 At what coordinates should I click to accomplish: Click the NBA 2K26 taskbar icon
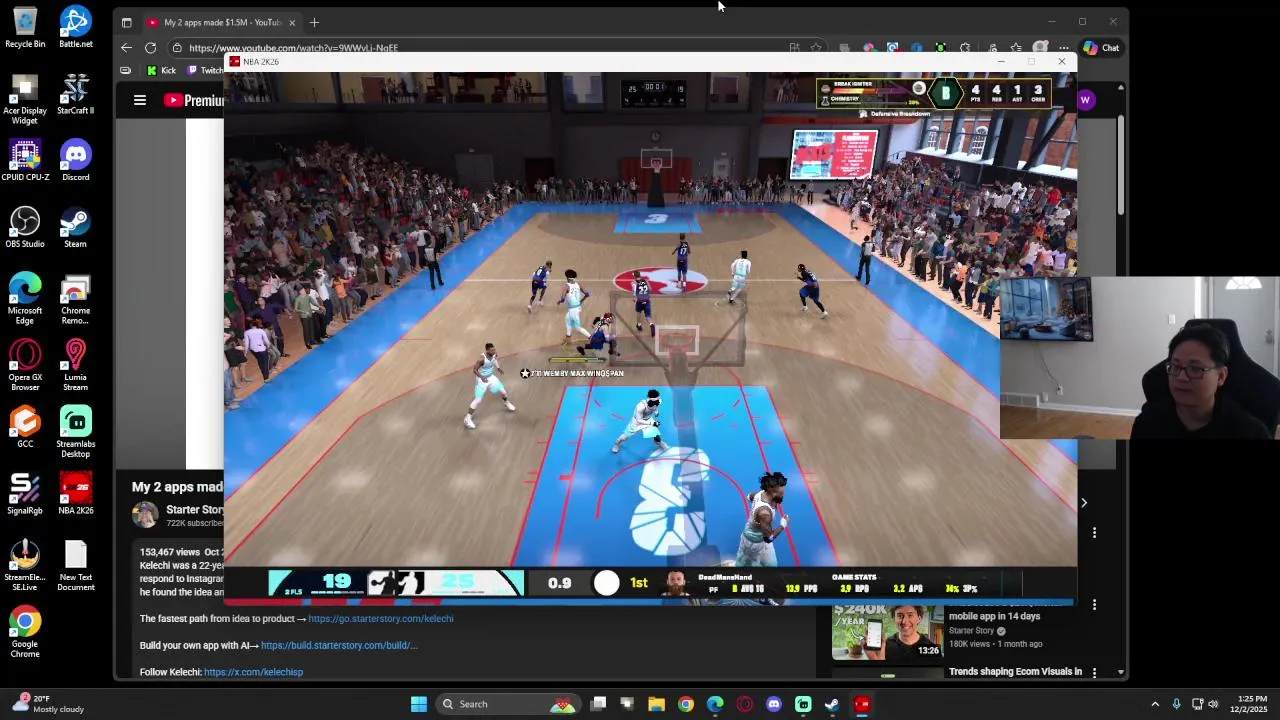click(x=862, y=704)
